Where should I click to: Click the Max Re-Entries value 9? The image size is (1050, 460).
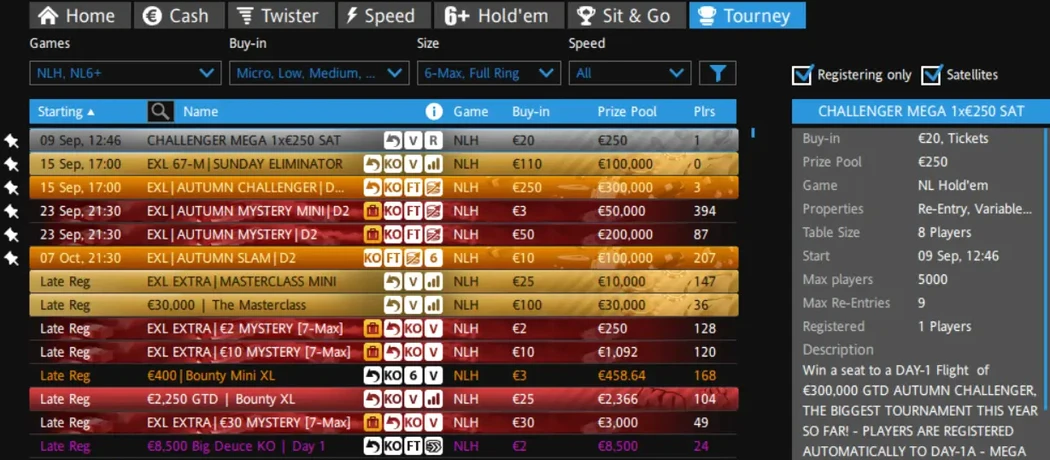(921, 303)
